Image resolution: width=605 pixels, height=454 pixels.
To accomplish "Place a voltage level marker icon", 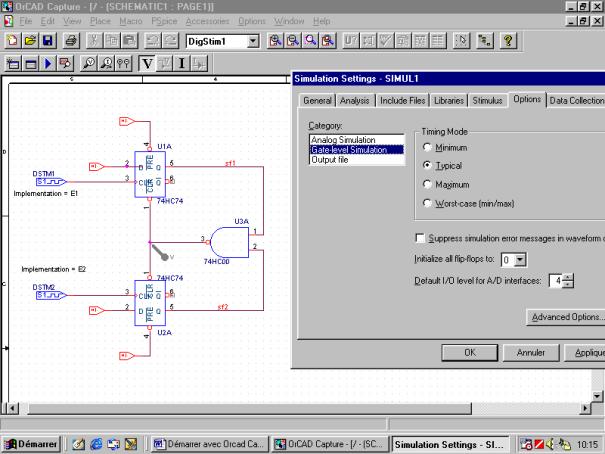I will click(89, 64).
